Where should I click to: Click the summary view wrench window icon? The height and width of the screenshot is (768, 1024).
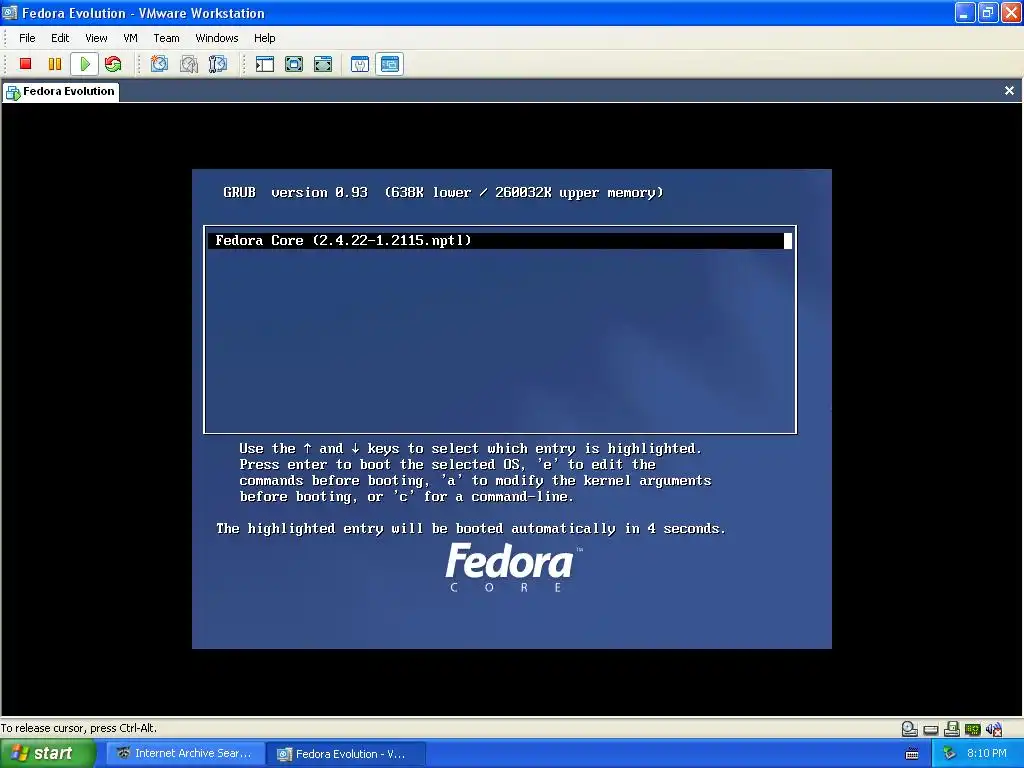pyautogui.click(x=360, y=64)
